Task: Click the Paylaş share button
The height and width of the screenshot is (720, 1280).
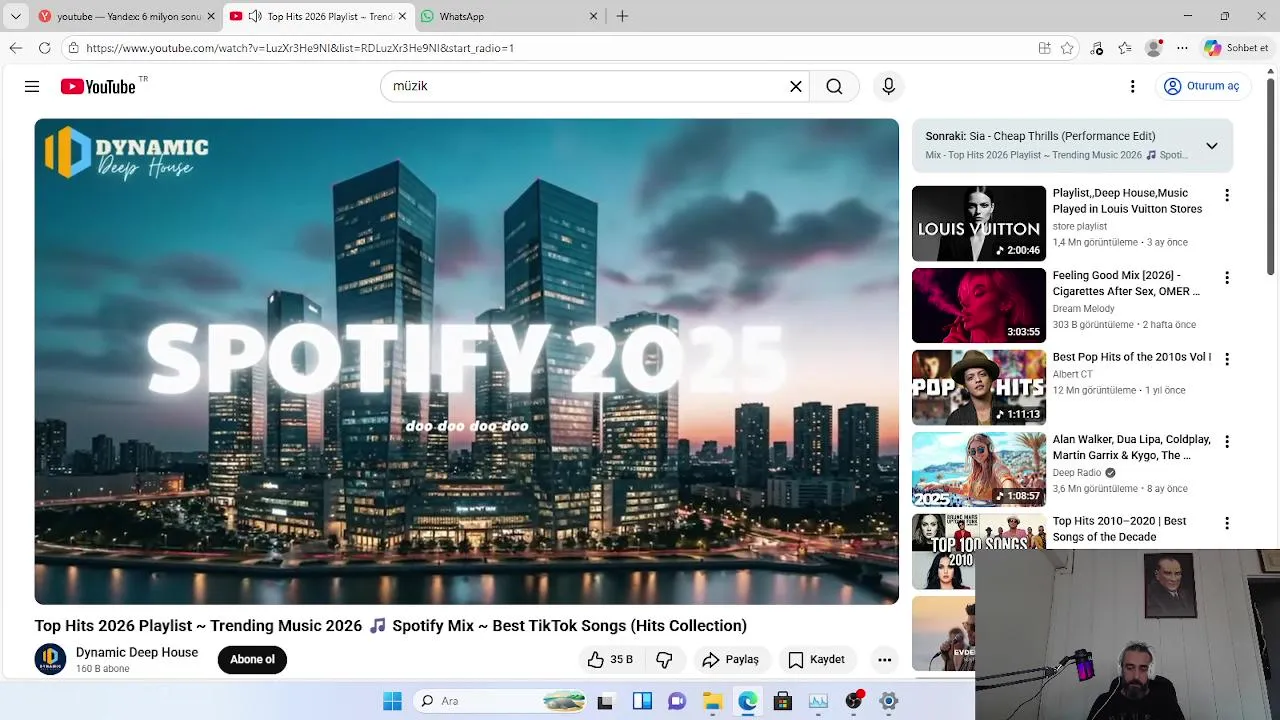Action: [731, 660]
